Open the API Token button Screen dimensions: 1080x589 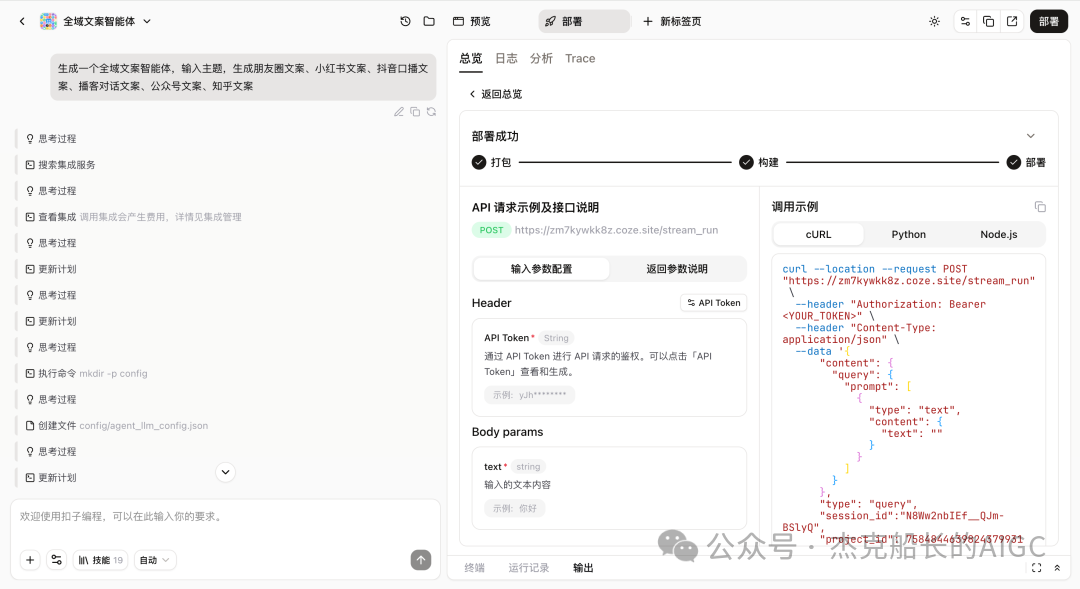click(714, 302)
